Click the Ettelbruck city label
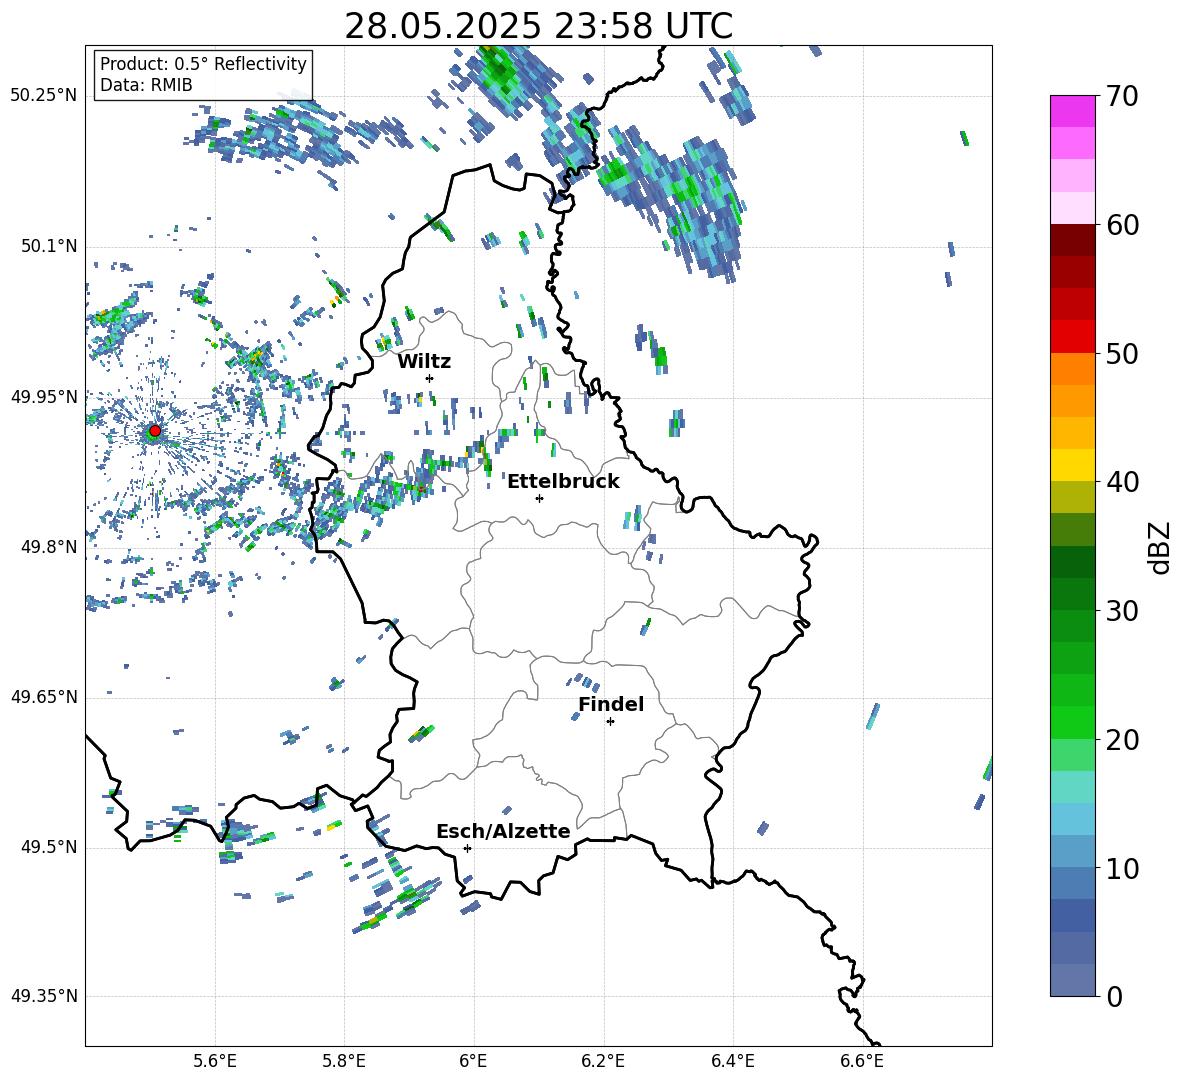Viewport: 1184px width, 1081px height. (x=563, y=482)
